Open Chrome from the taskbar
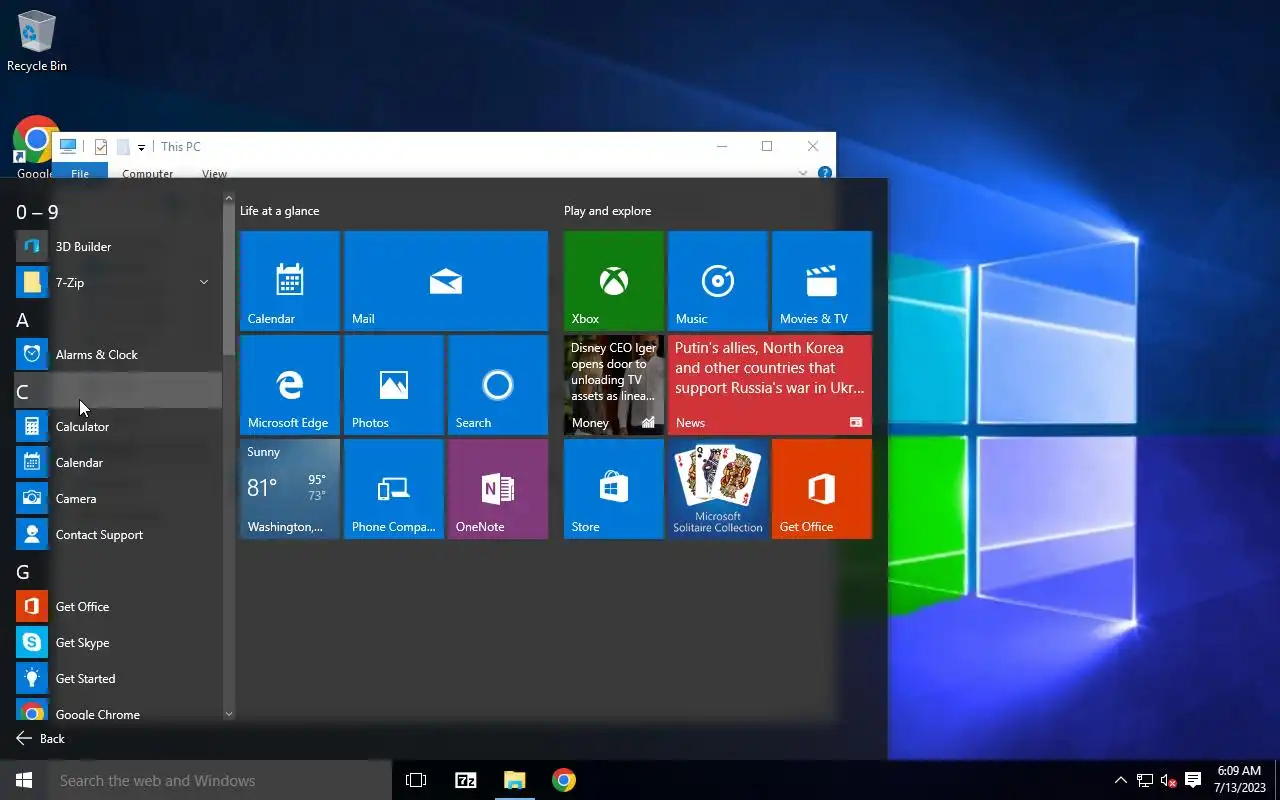 564,780
